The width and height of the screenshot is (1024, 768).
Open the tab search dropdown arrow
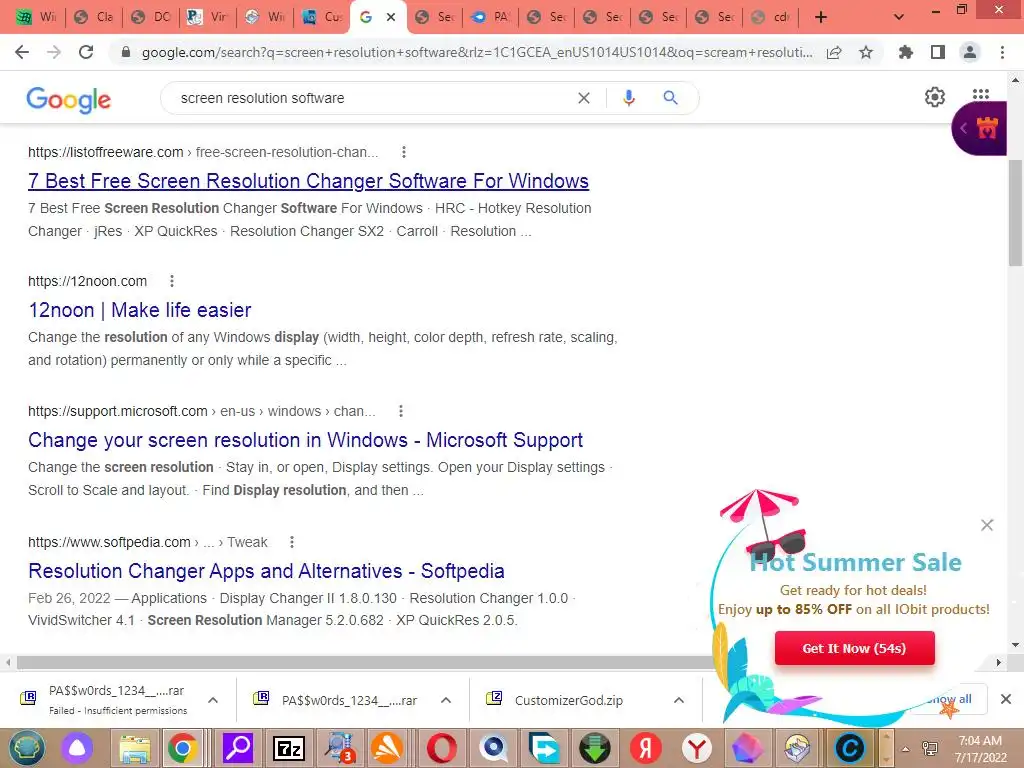899,17
